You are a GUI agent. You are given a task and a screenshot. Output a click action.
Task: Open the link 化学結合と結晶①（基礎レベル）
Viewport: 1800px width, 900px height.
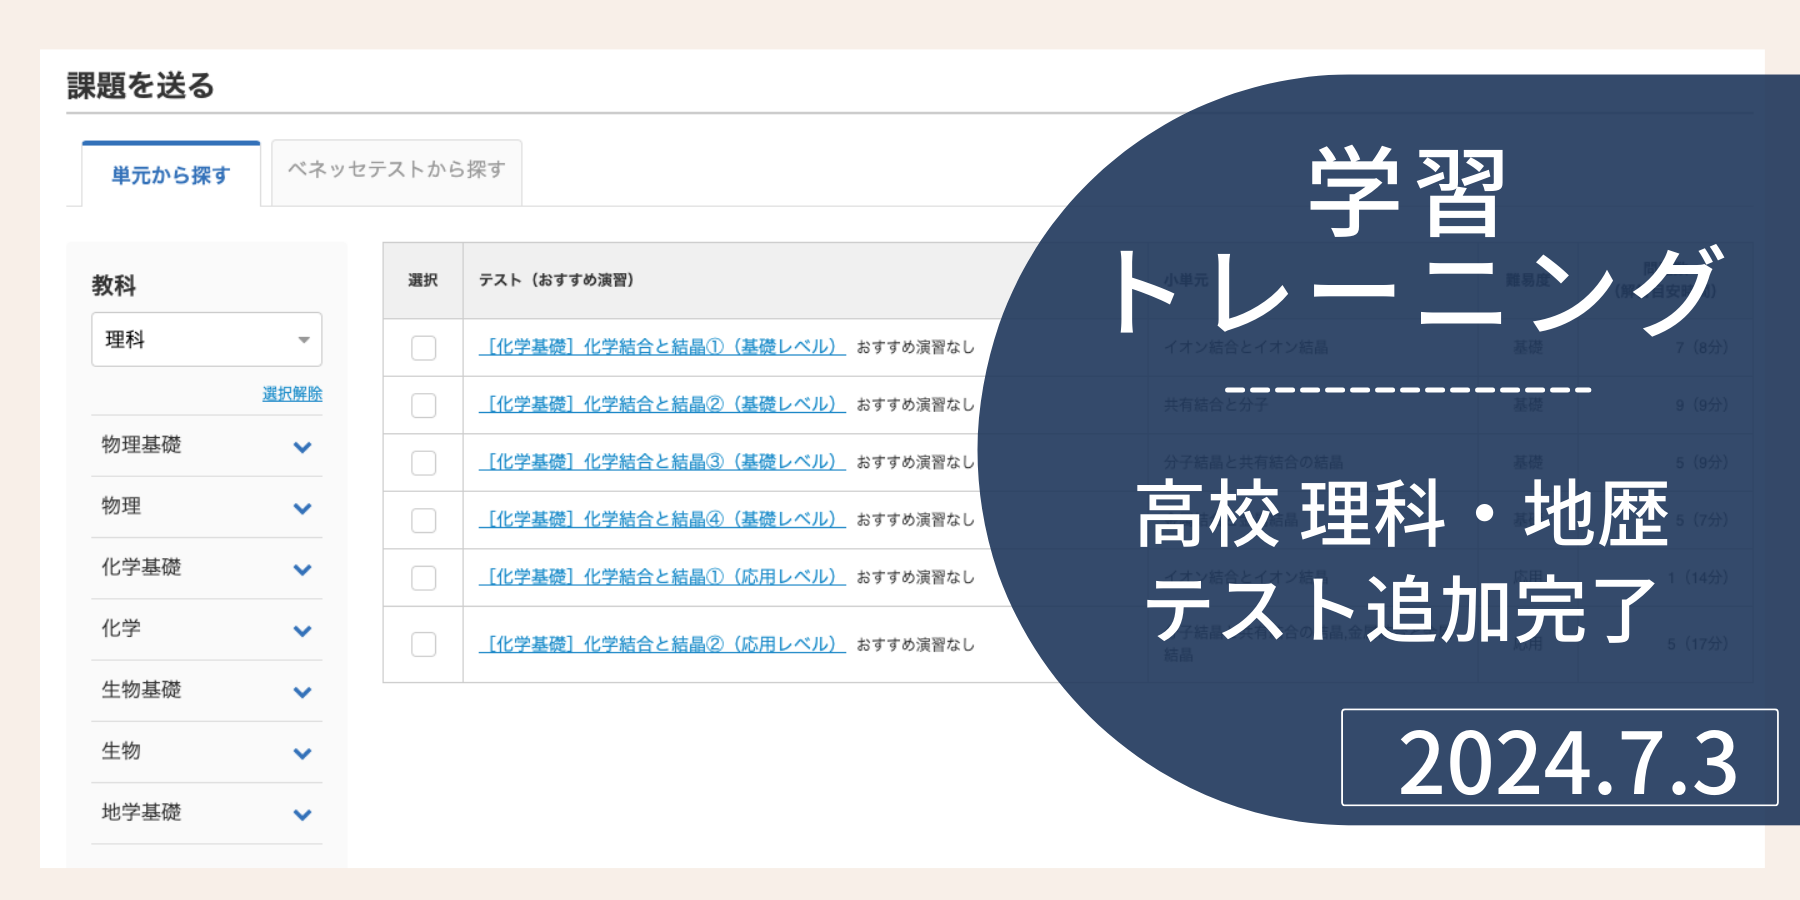[662, 347]
